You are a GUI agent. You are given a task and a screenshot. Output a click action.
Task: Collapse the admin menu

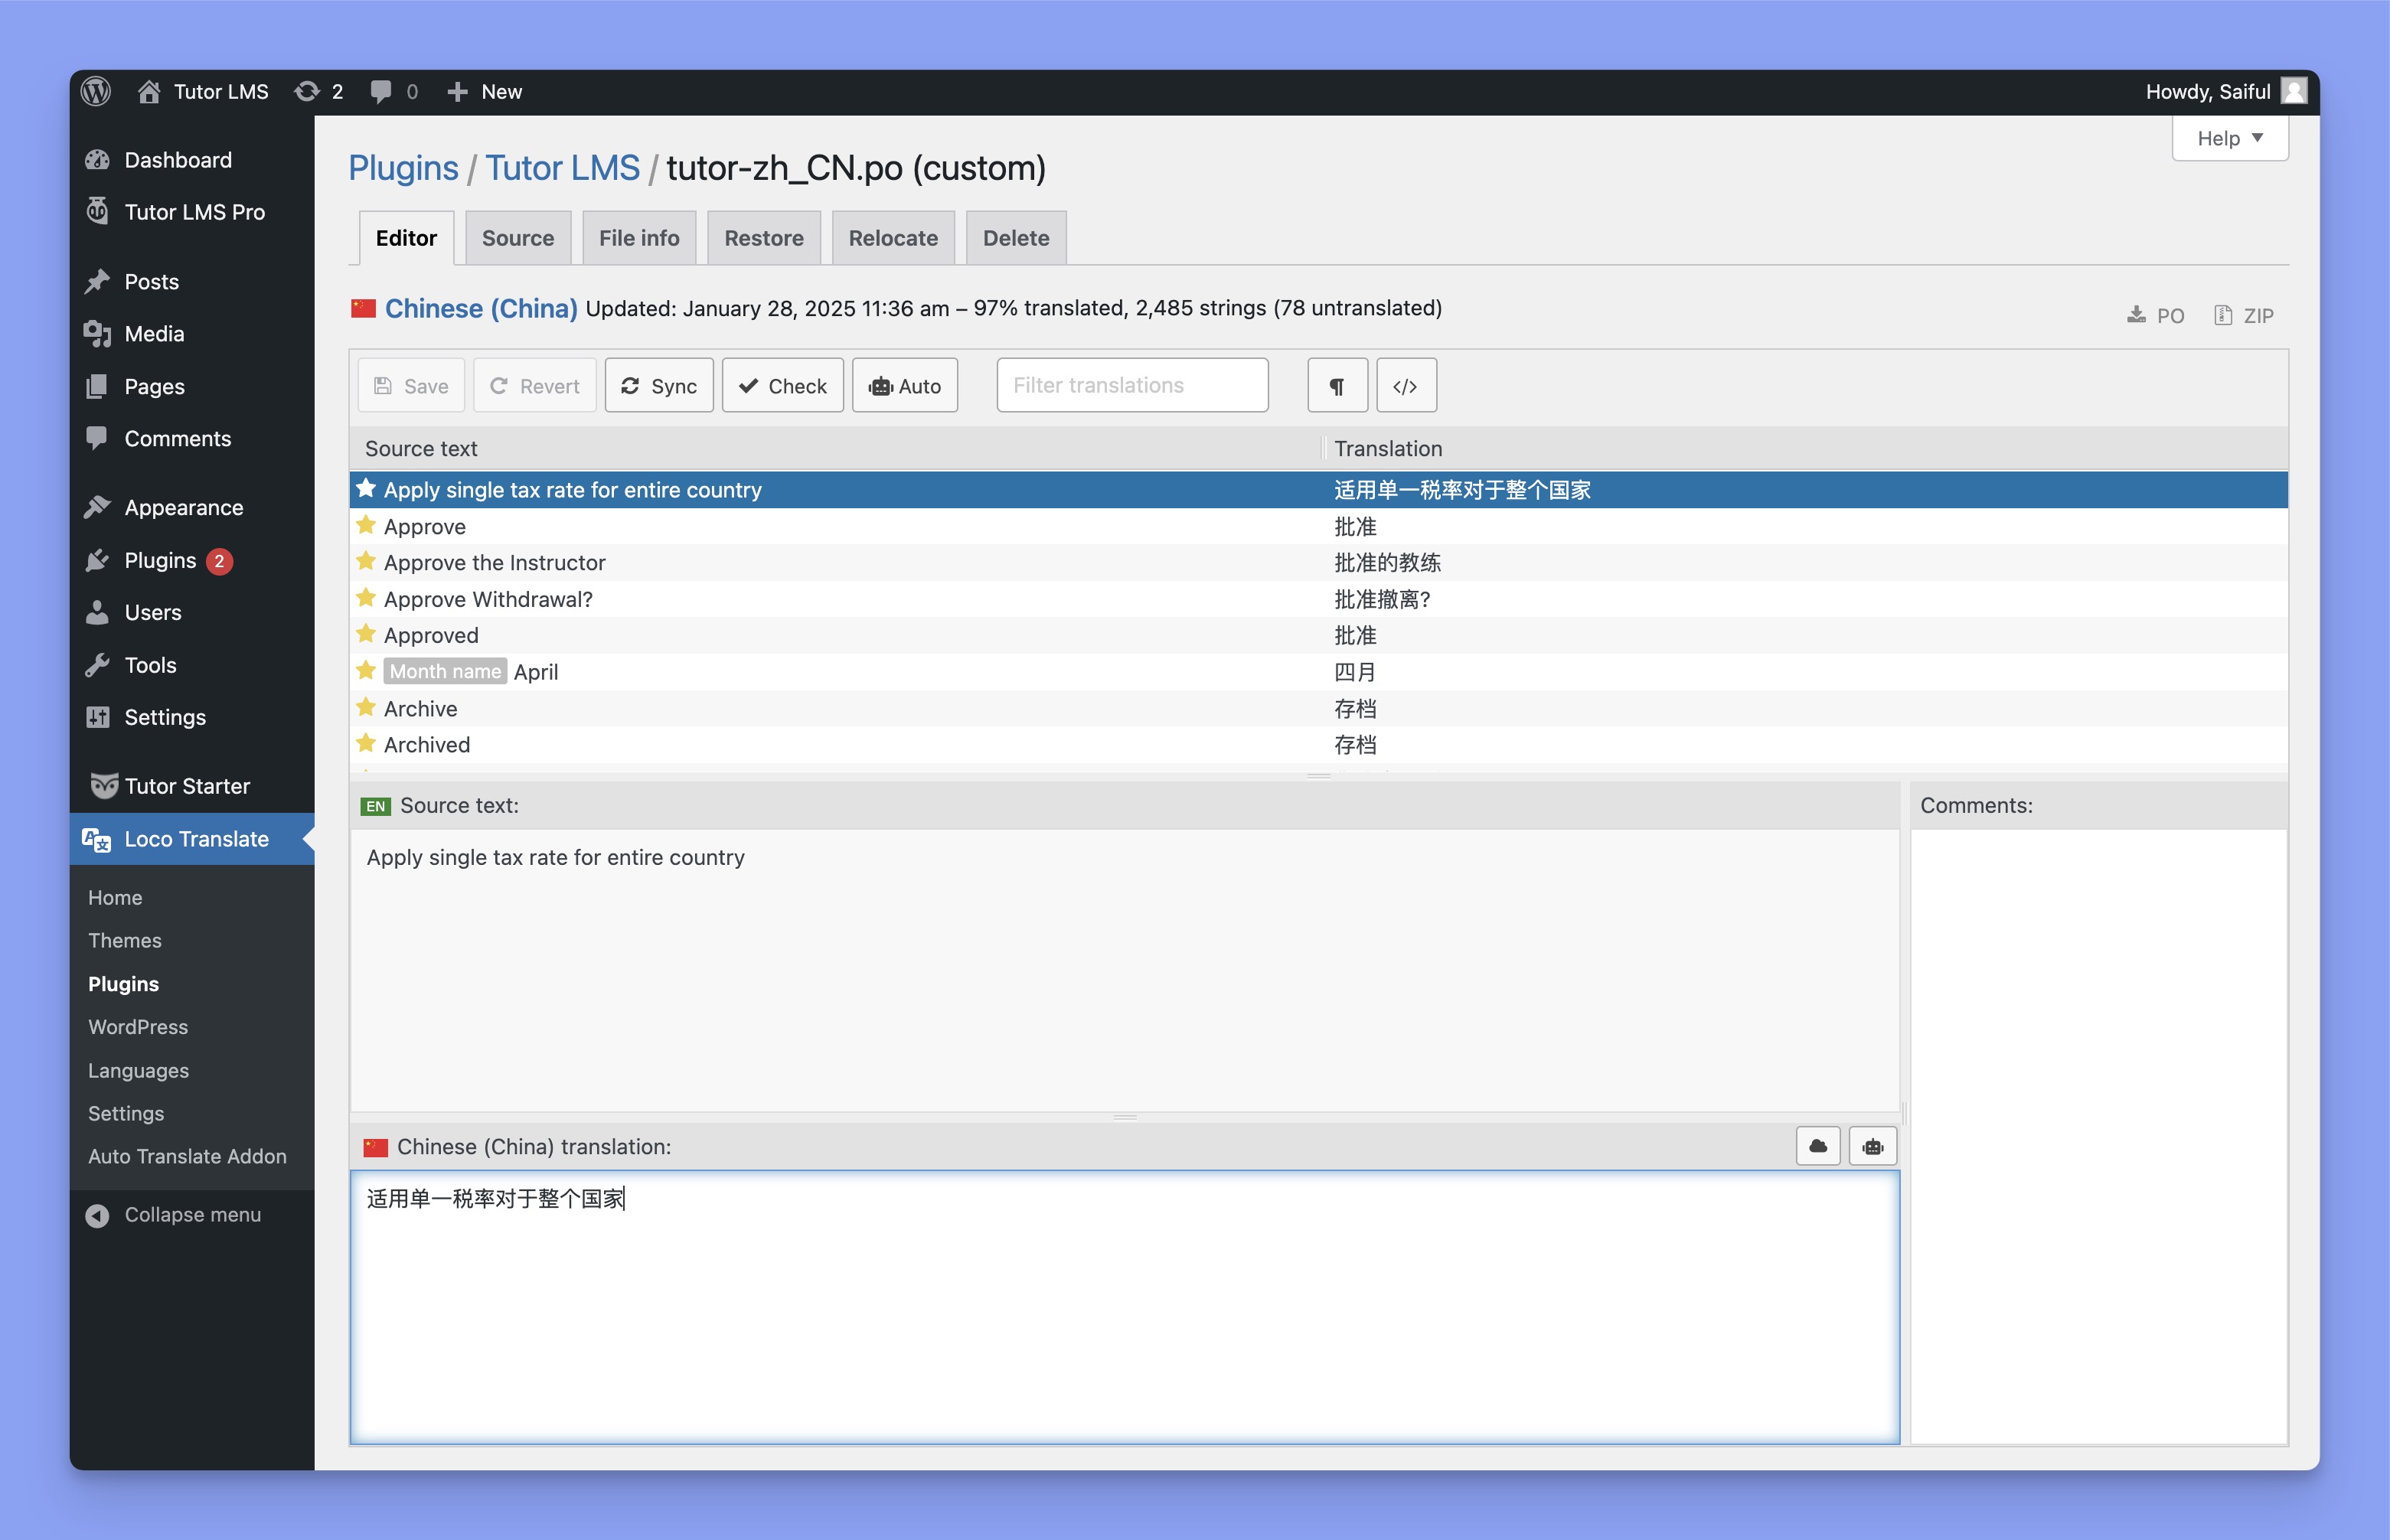click(192, 1214)
